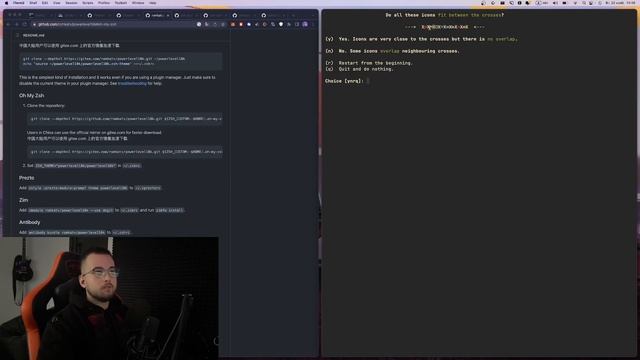
Task: Open the Window menu
Action: coord(138,3)
